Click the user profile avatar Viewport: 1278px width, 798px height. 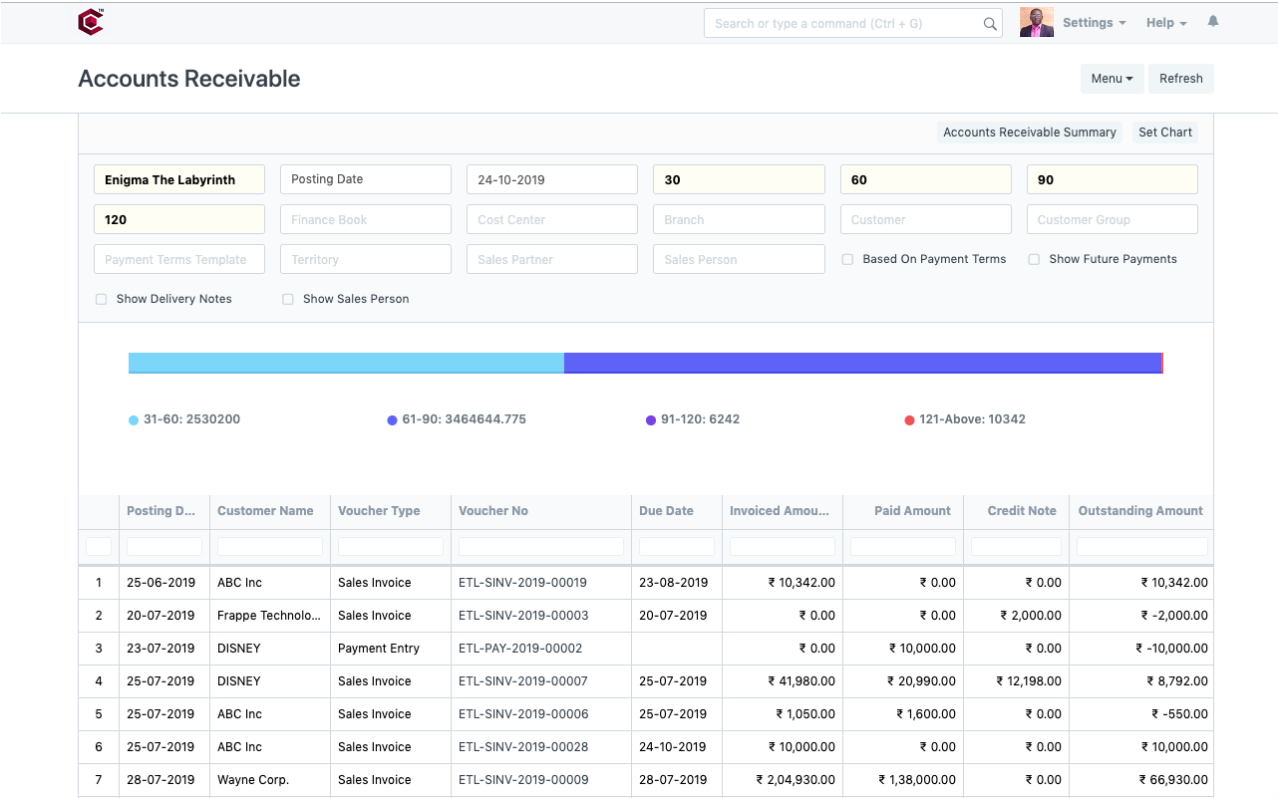point(1036,21)
